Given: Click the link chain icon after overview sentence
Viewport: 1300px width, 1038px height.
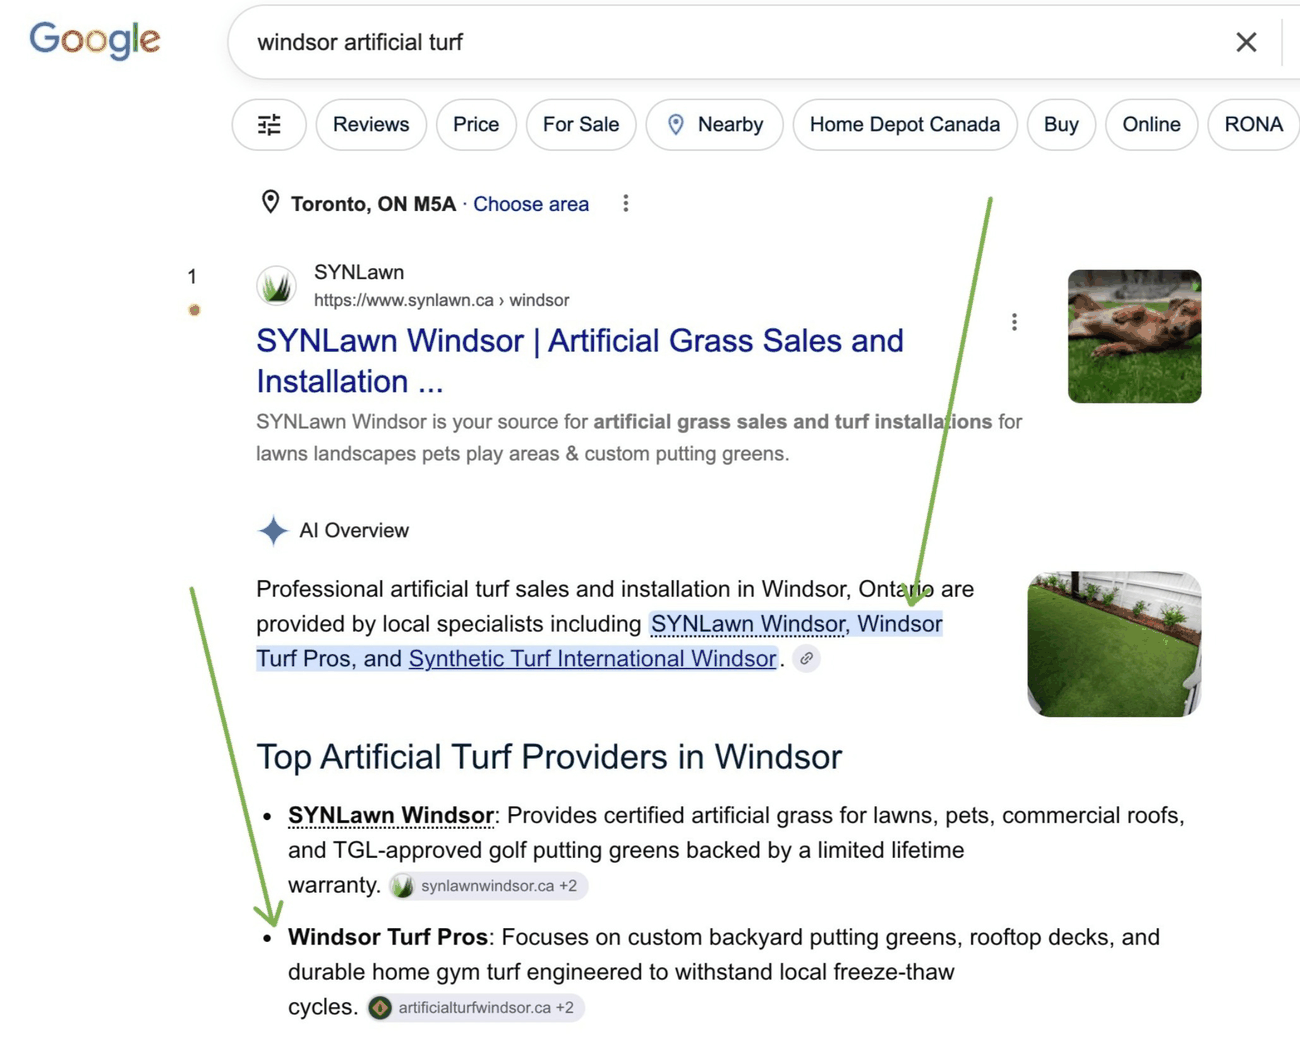Looking at the screenshot, I should tap(806, 659).
